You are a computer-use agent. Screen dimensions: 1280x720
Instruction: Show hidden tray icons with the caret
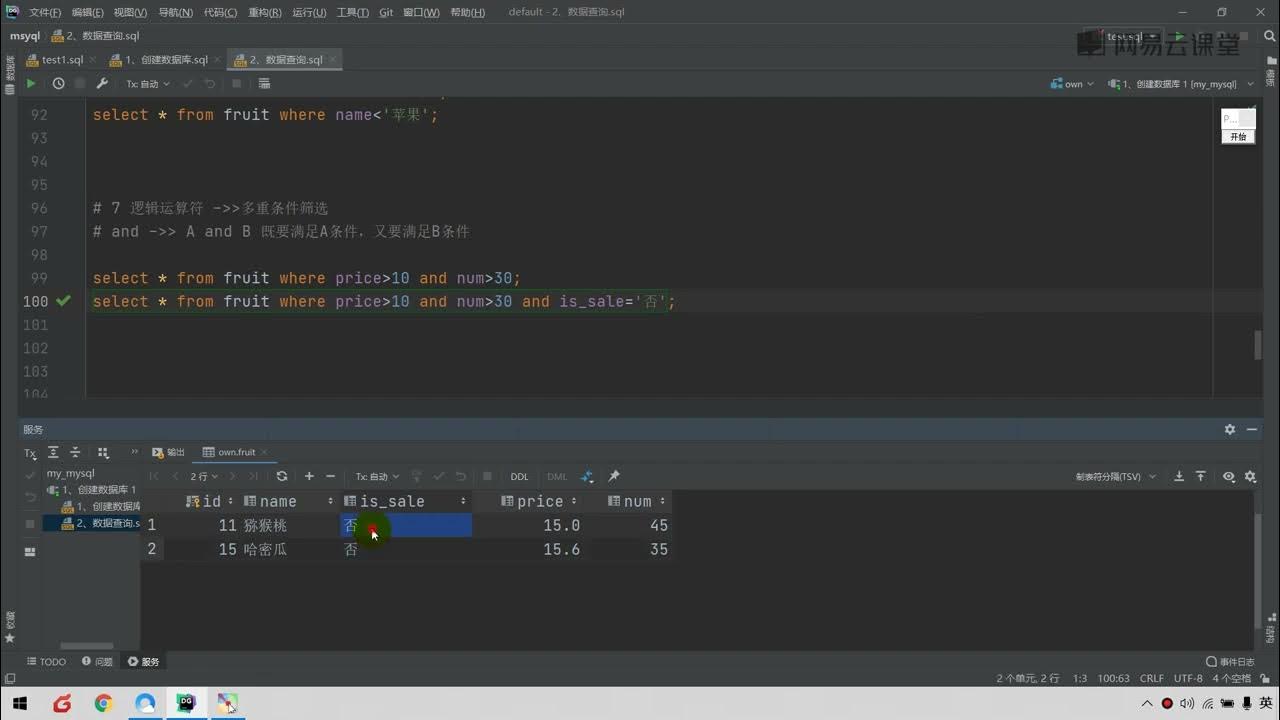coord(1147,704)
